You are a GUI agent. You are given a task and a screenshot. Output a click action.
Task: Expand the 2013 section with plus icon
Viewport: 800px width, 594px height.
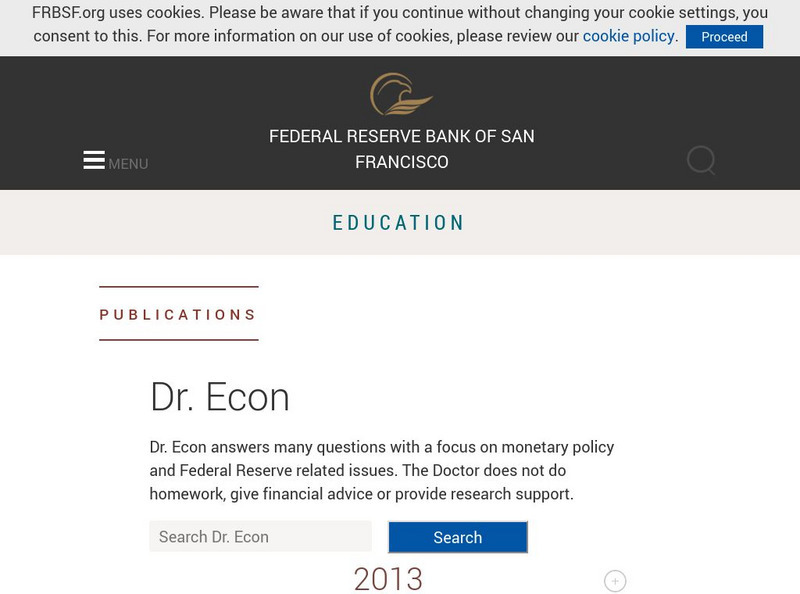(615, 581)
